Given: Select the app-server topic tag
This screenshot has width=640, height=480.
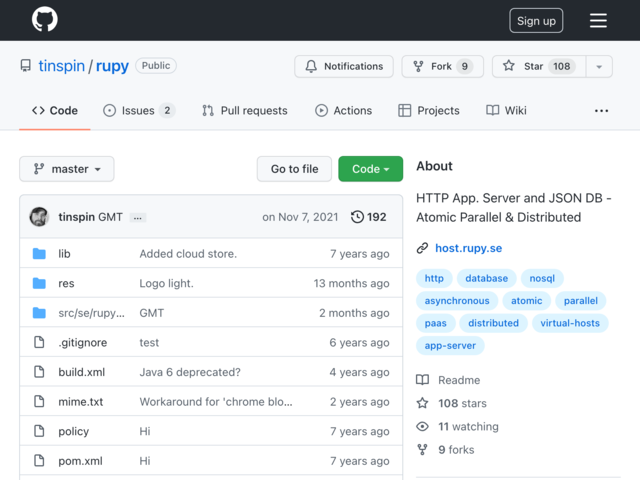Looking at the screenshot, I should (x=450, y=346).
